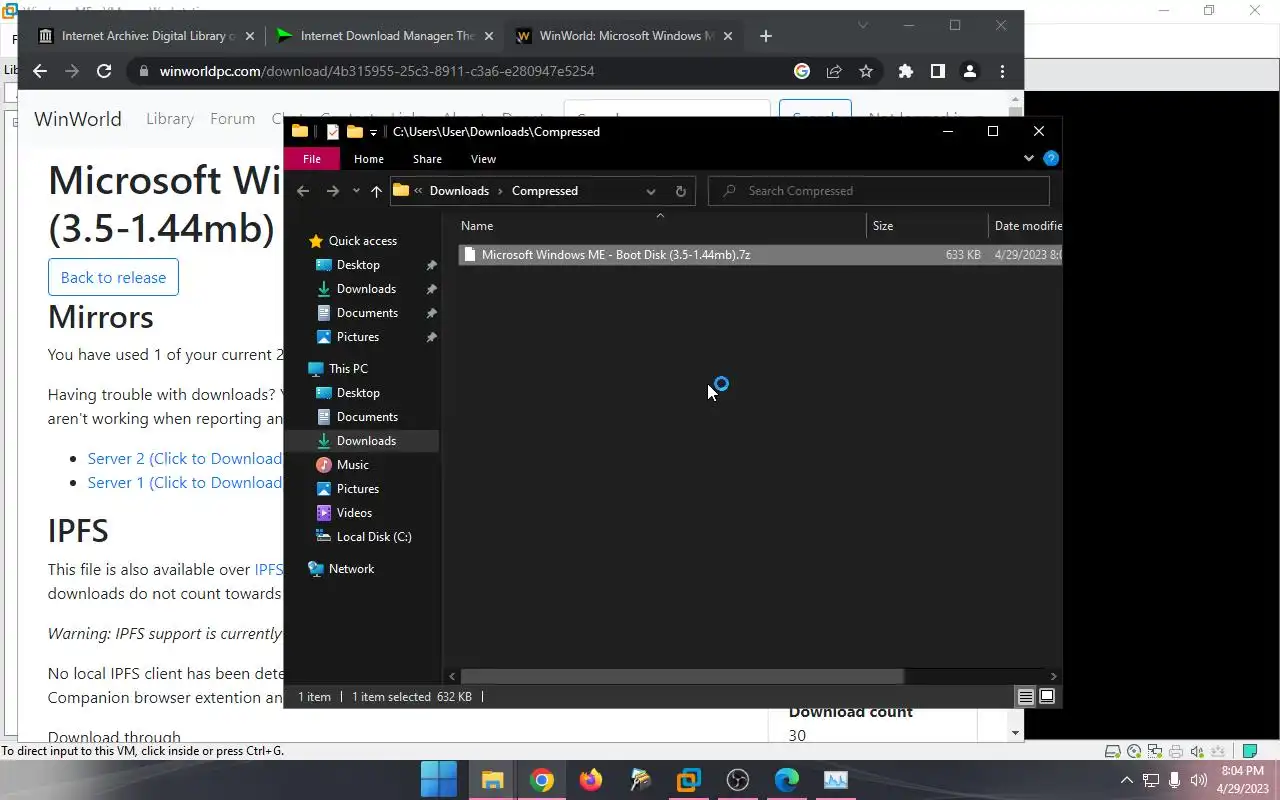1280x800 pixels.
Task: Sort by the Name column header
Action: (660, 226)
